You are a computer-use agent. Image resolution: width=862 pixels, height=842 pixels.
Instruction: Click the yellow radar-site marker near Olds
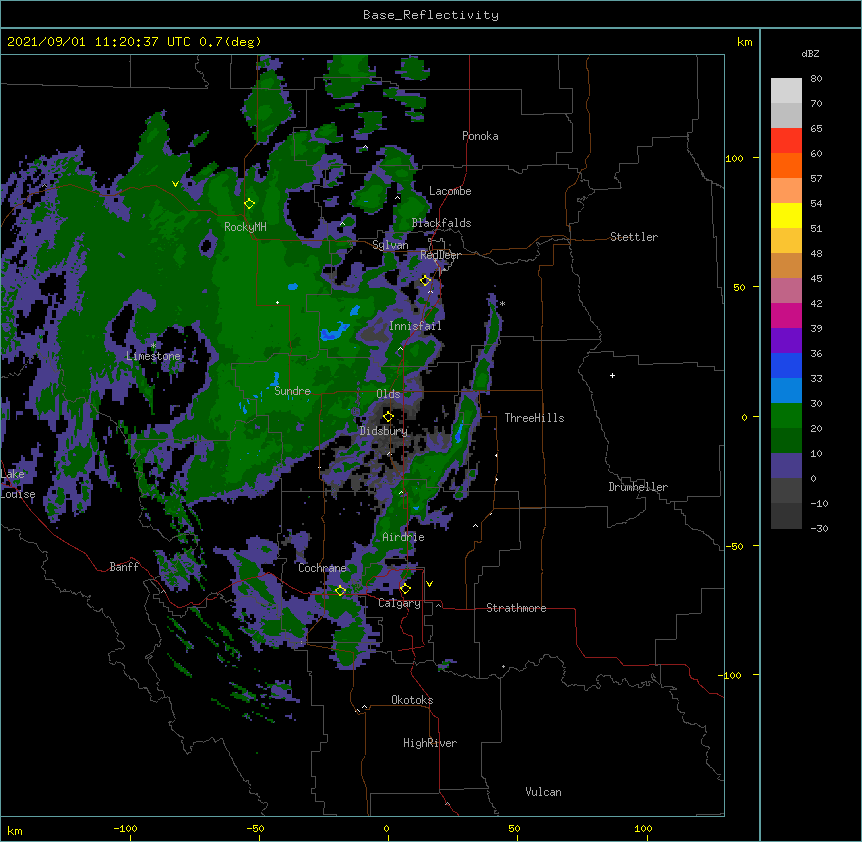point(388,417)
